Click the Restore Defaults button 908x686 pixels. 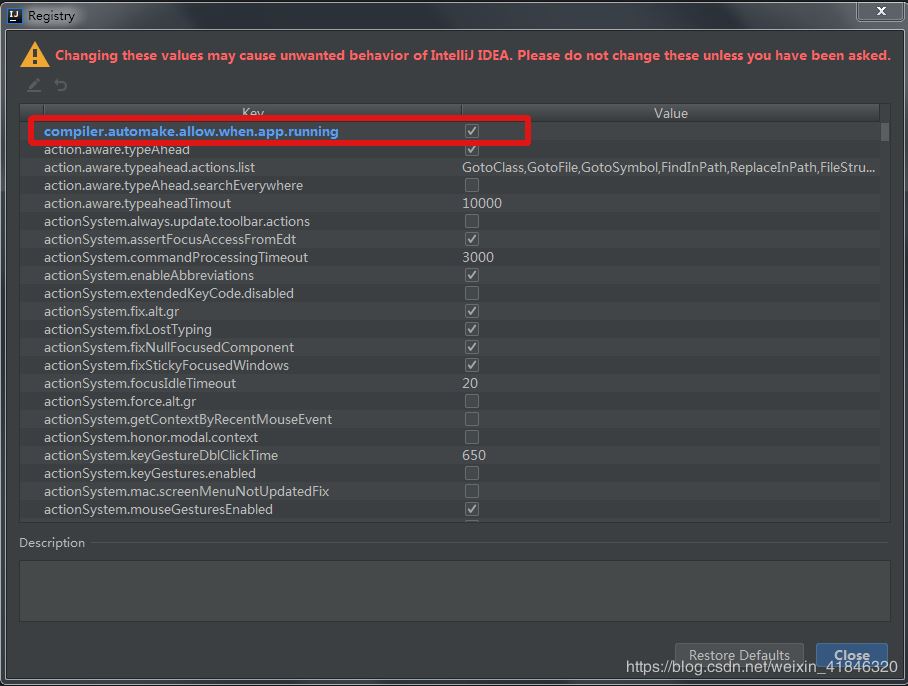pyautogui.click(x=739, y=655)
